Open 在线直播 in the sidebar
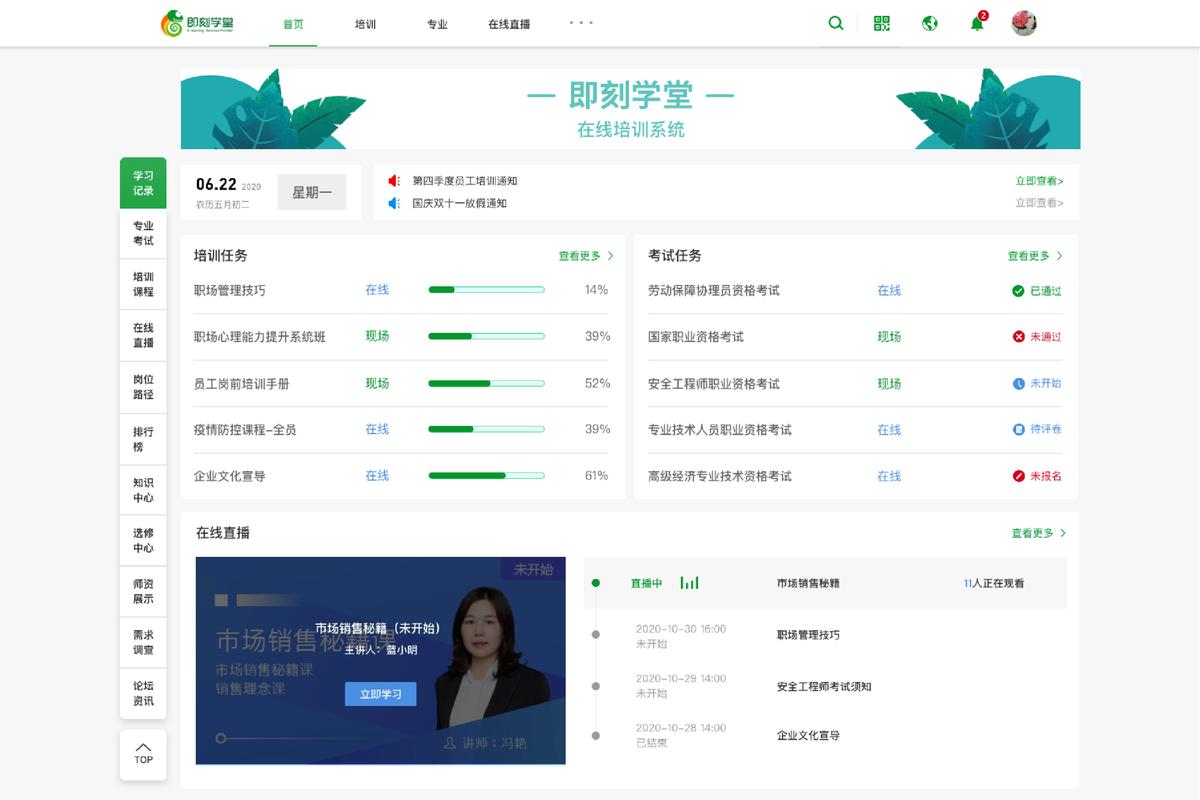Screen dimensions: 1200x800 [143, 335]
